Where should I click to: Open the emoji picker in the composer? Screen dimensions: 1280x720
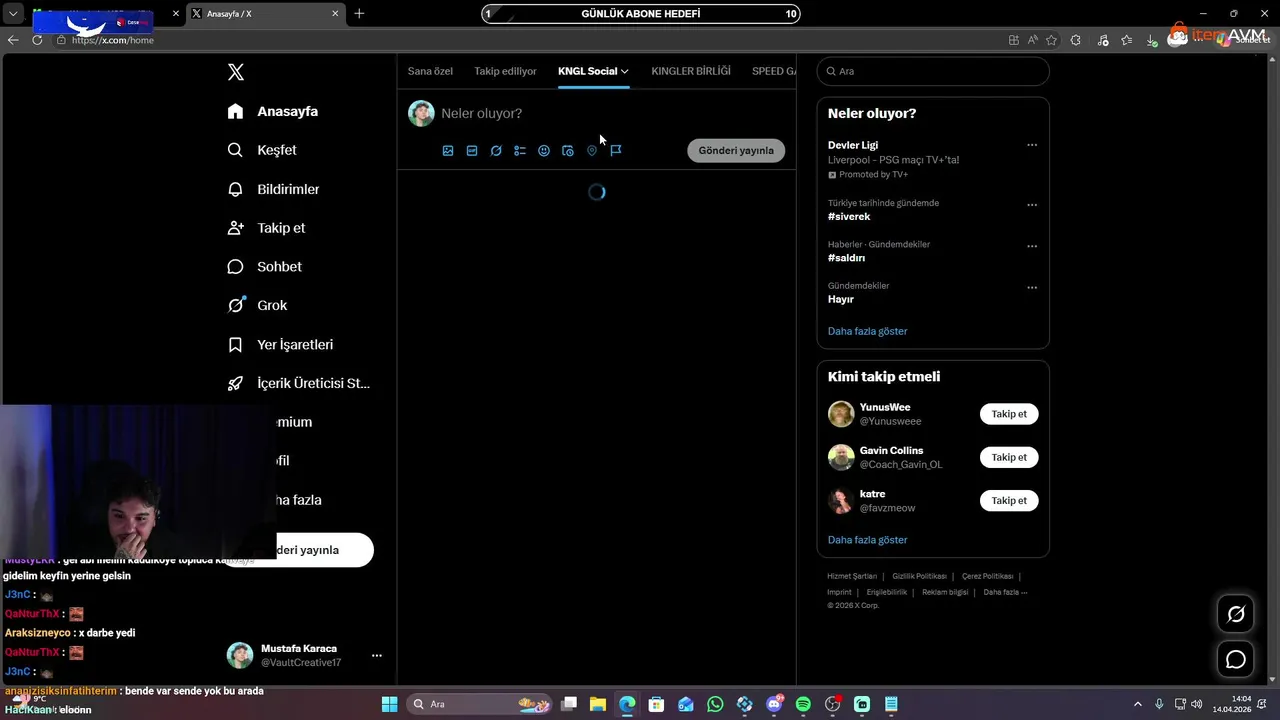coord(544,151)
